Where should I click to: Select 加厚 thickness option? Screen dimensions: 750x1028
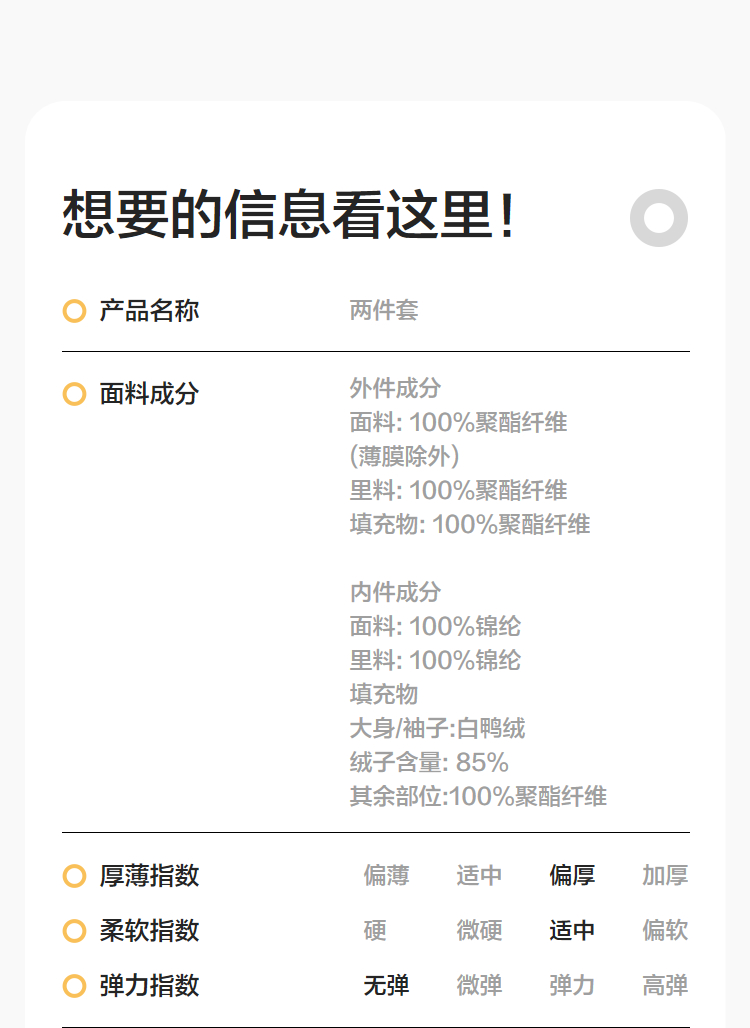[x=665, y=876]
